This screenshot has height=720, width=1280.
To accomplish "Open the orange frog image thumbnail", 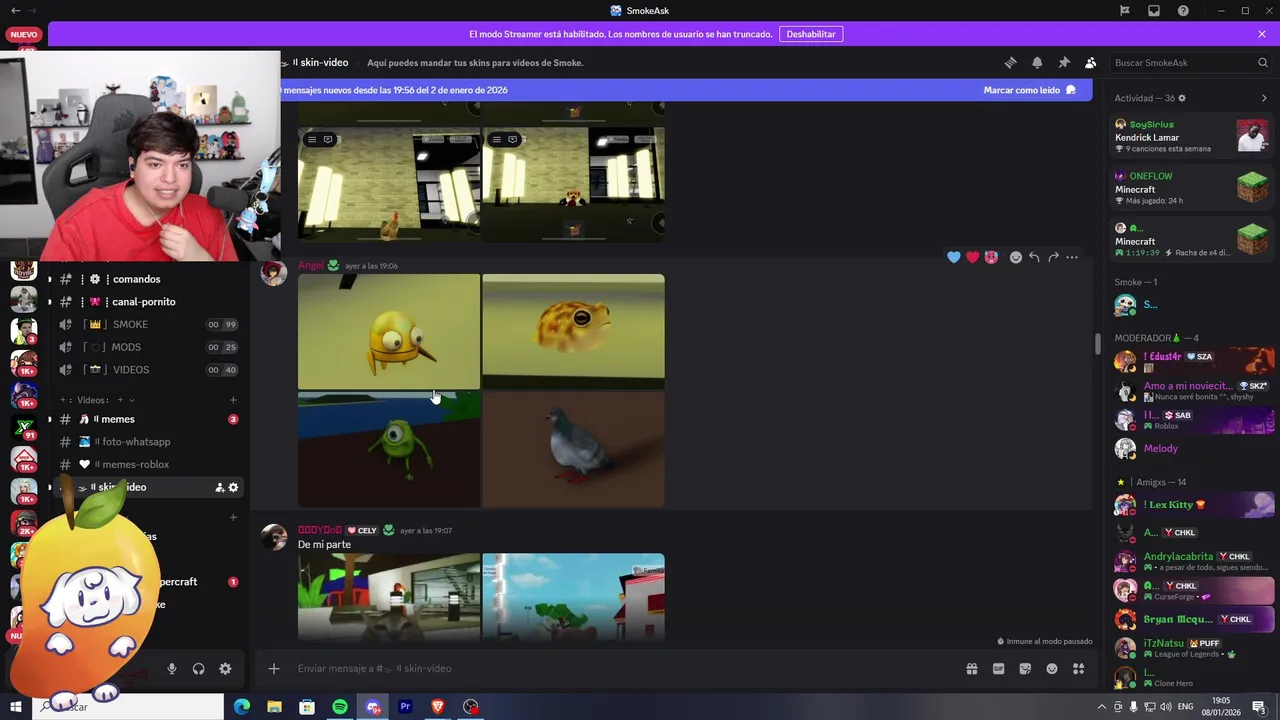I will coord(573,331).
